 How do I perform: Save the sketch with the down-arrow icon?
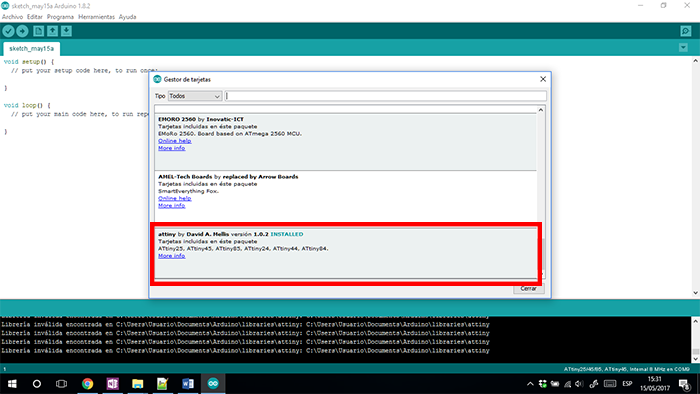(66, 31)
